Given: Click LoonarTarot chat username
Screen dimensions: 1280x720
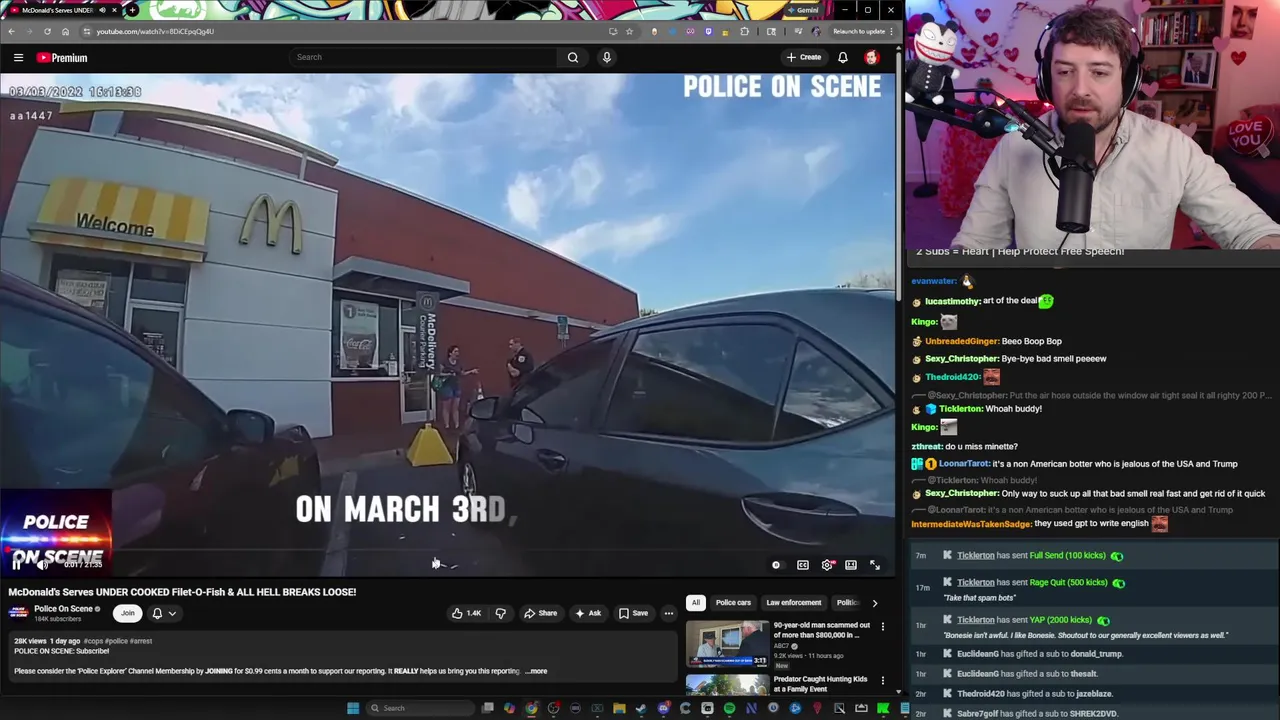Looking at the screenshot, I should pyautogui.click(x=962, y=464).
